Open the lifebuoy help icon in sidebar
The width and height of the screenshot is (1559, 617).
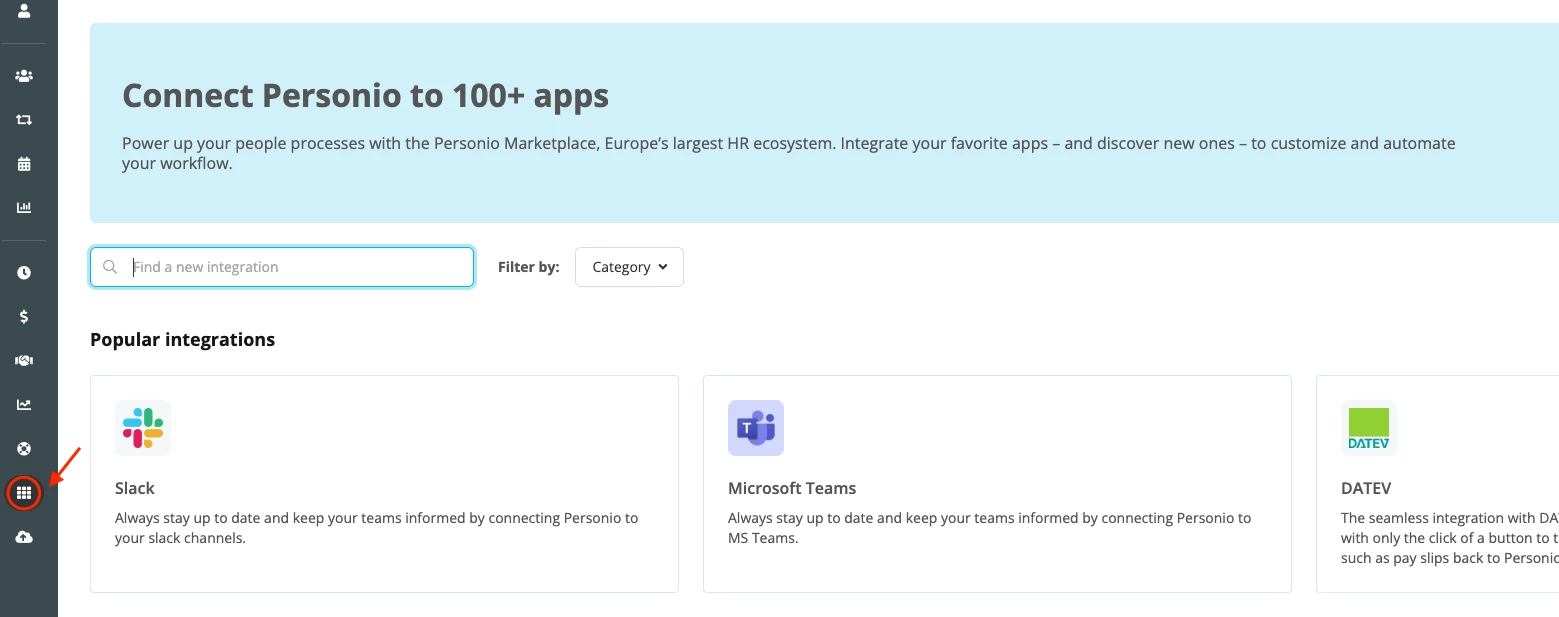coord(24,449)
